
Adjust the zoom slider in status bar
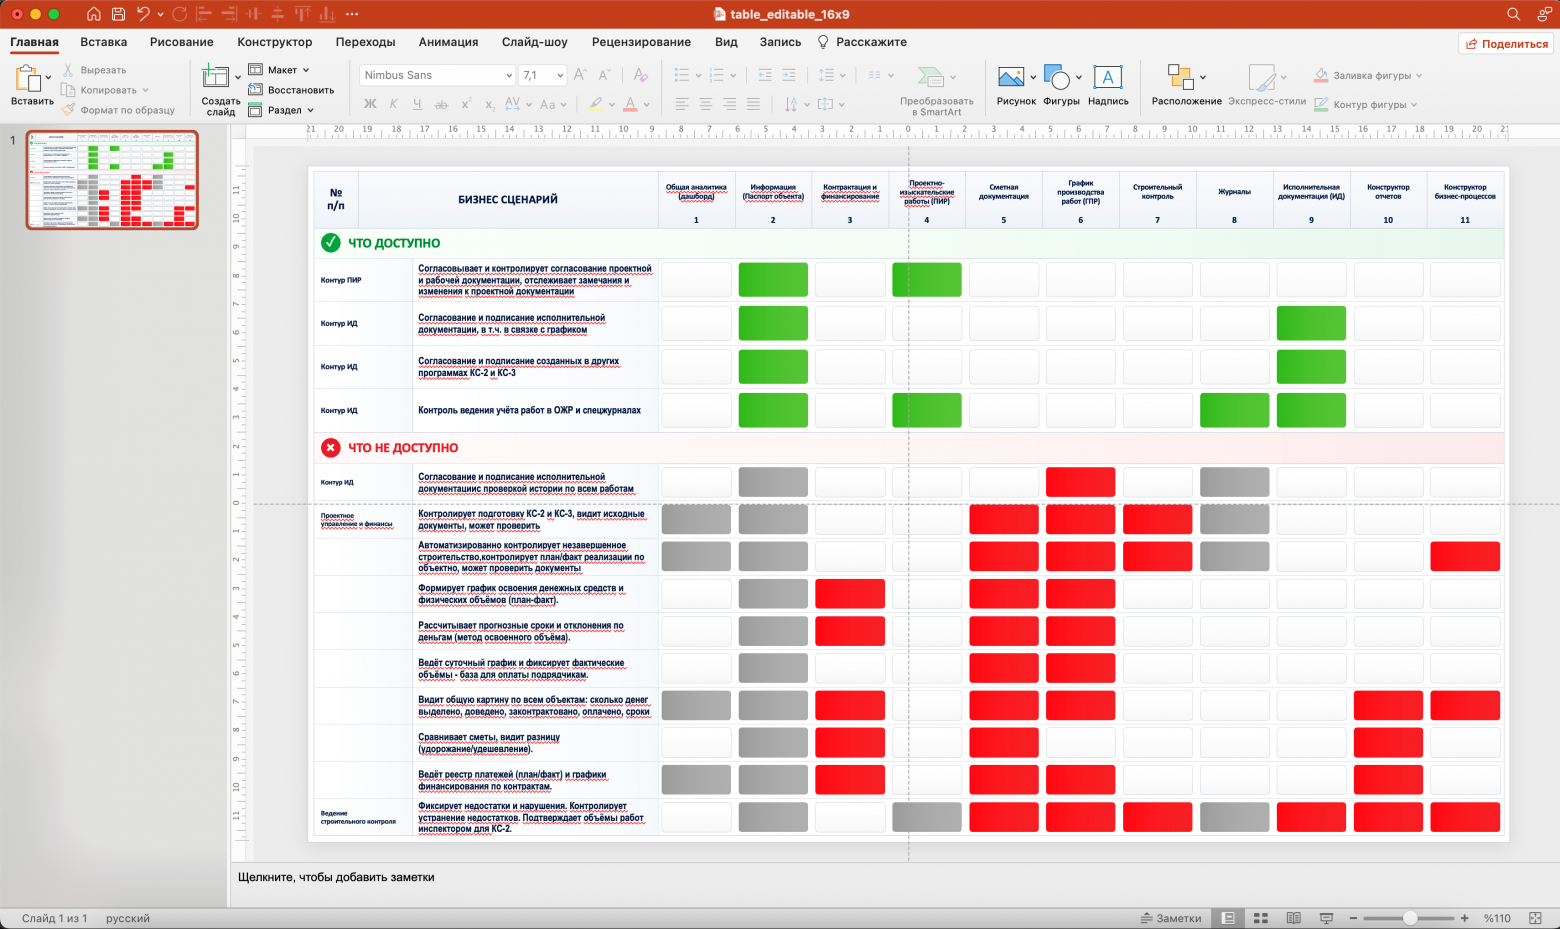(x=1408, y=918)
